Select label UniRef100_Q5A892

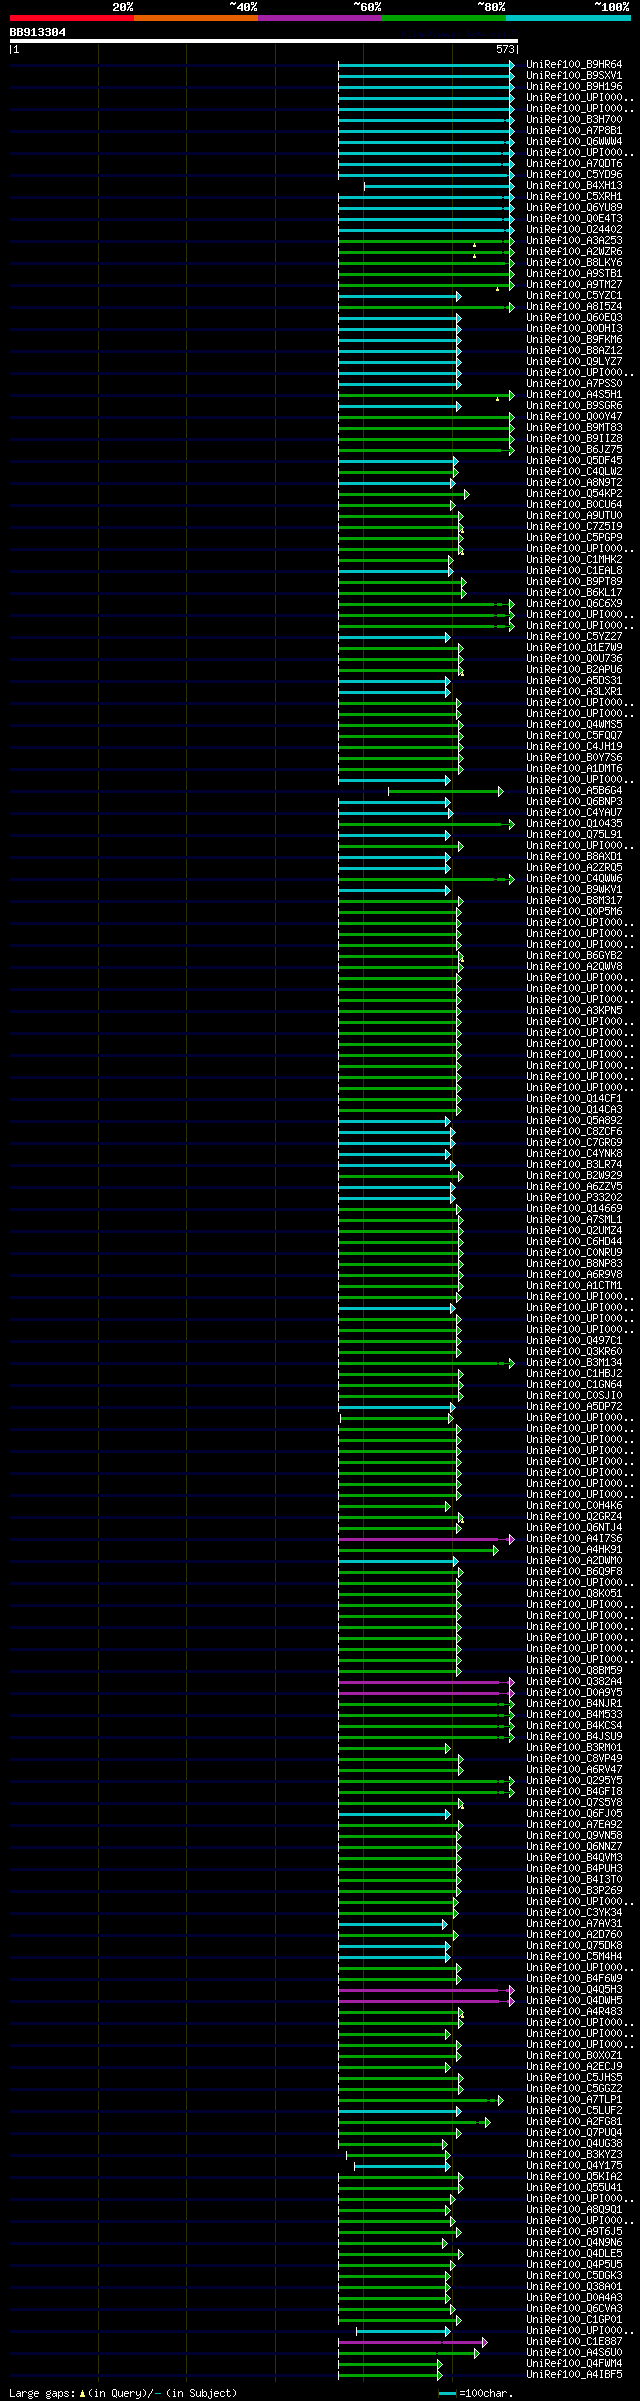coord(574,1121)
